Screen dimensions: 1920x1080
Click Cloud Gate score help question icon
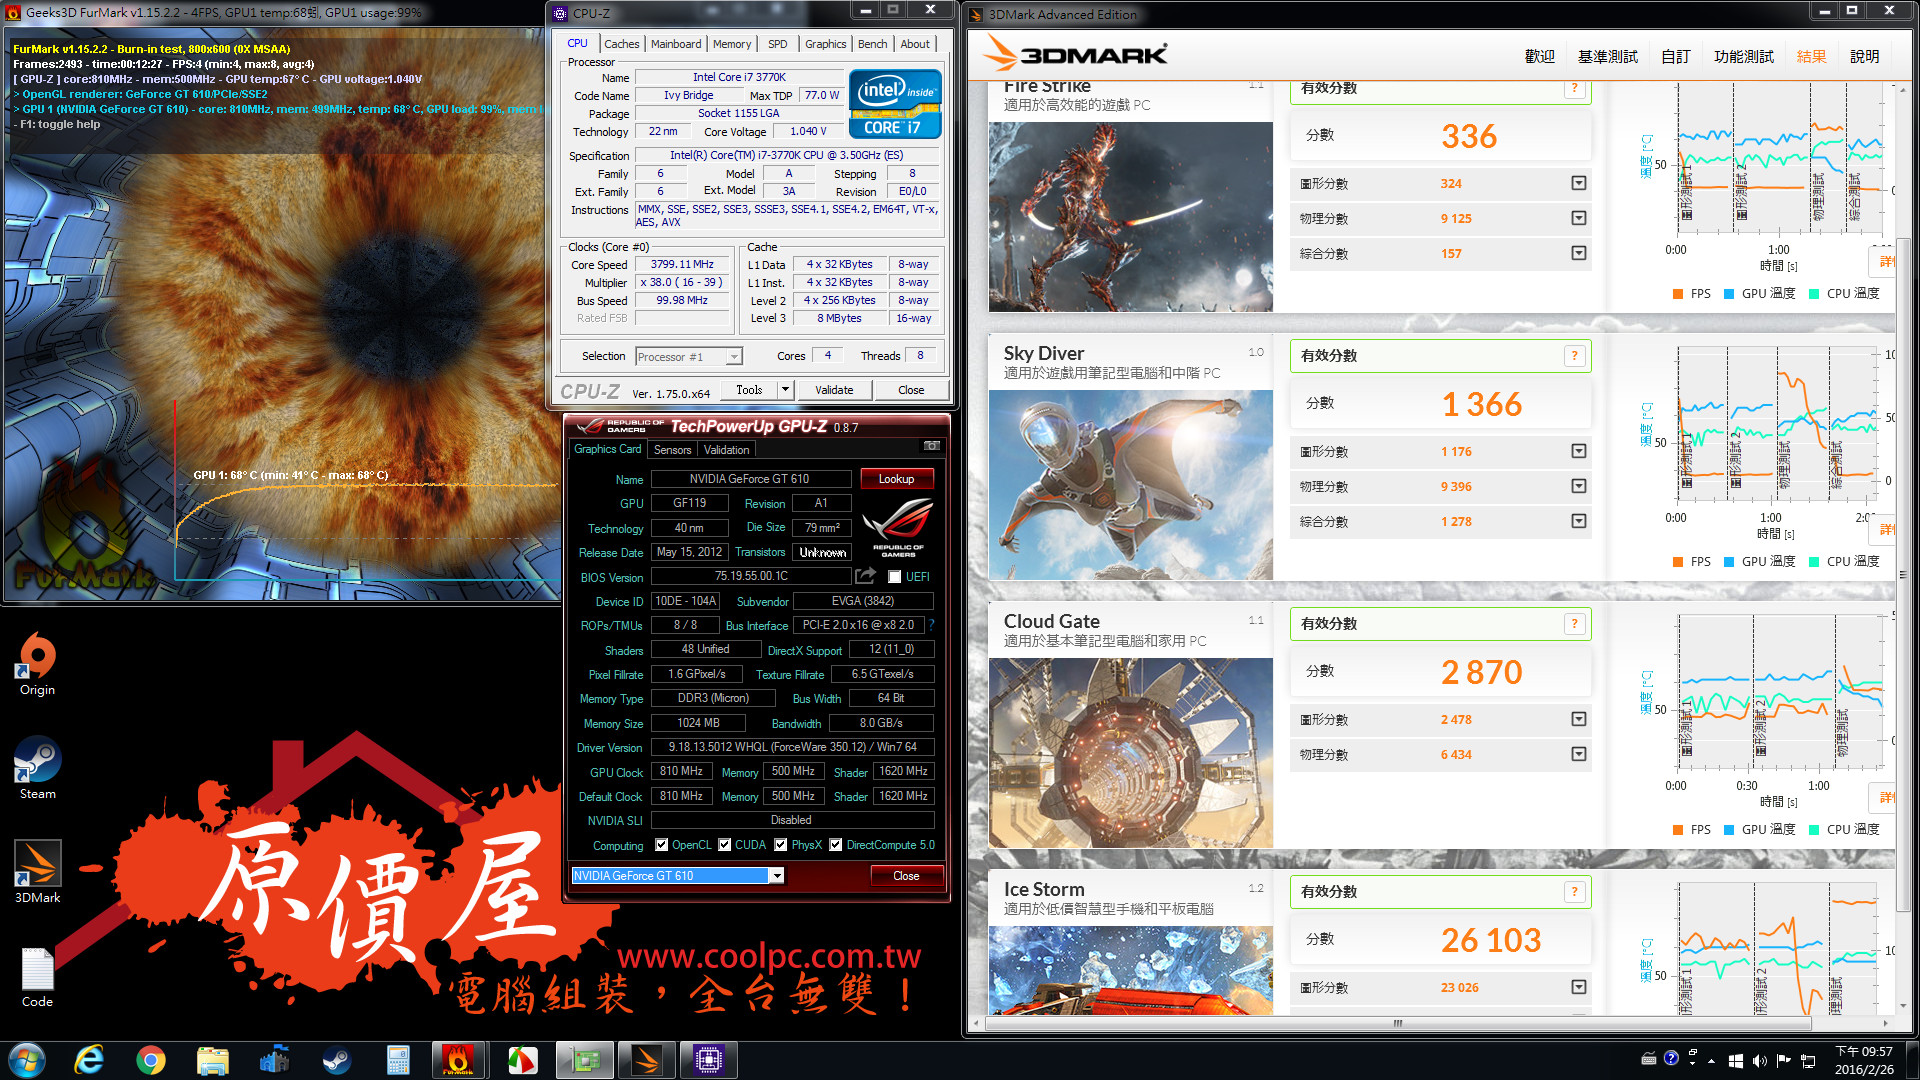(x=1574, y=624)
